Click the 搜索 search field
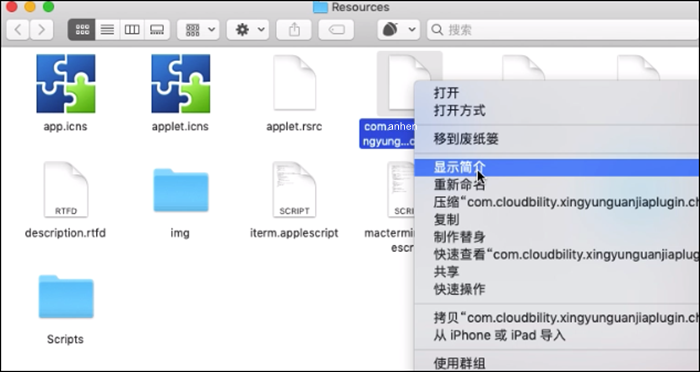The height and width of the screenshot is (373, 700). 563,30
